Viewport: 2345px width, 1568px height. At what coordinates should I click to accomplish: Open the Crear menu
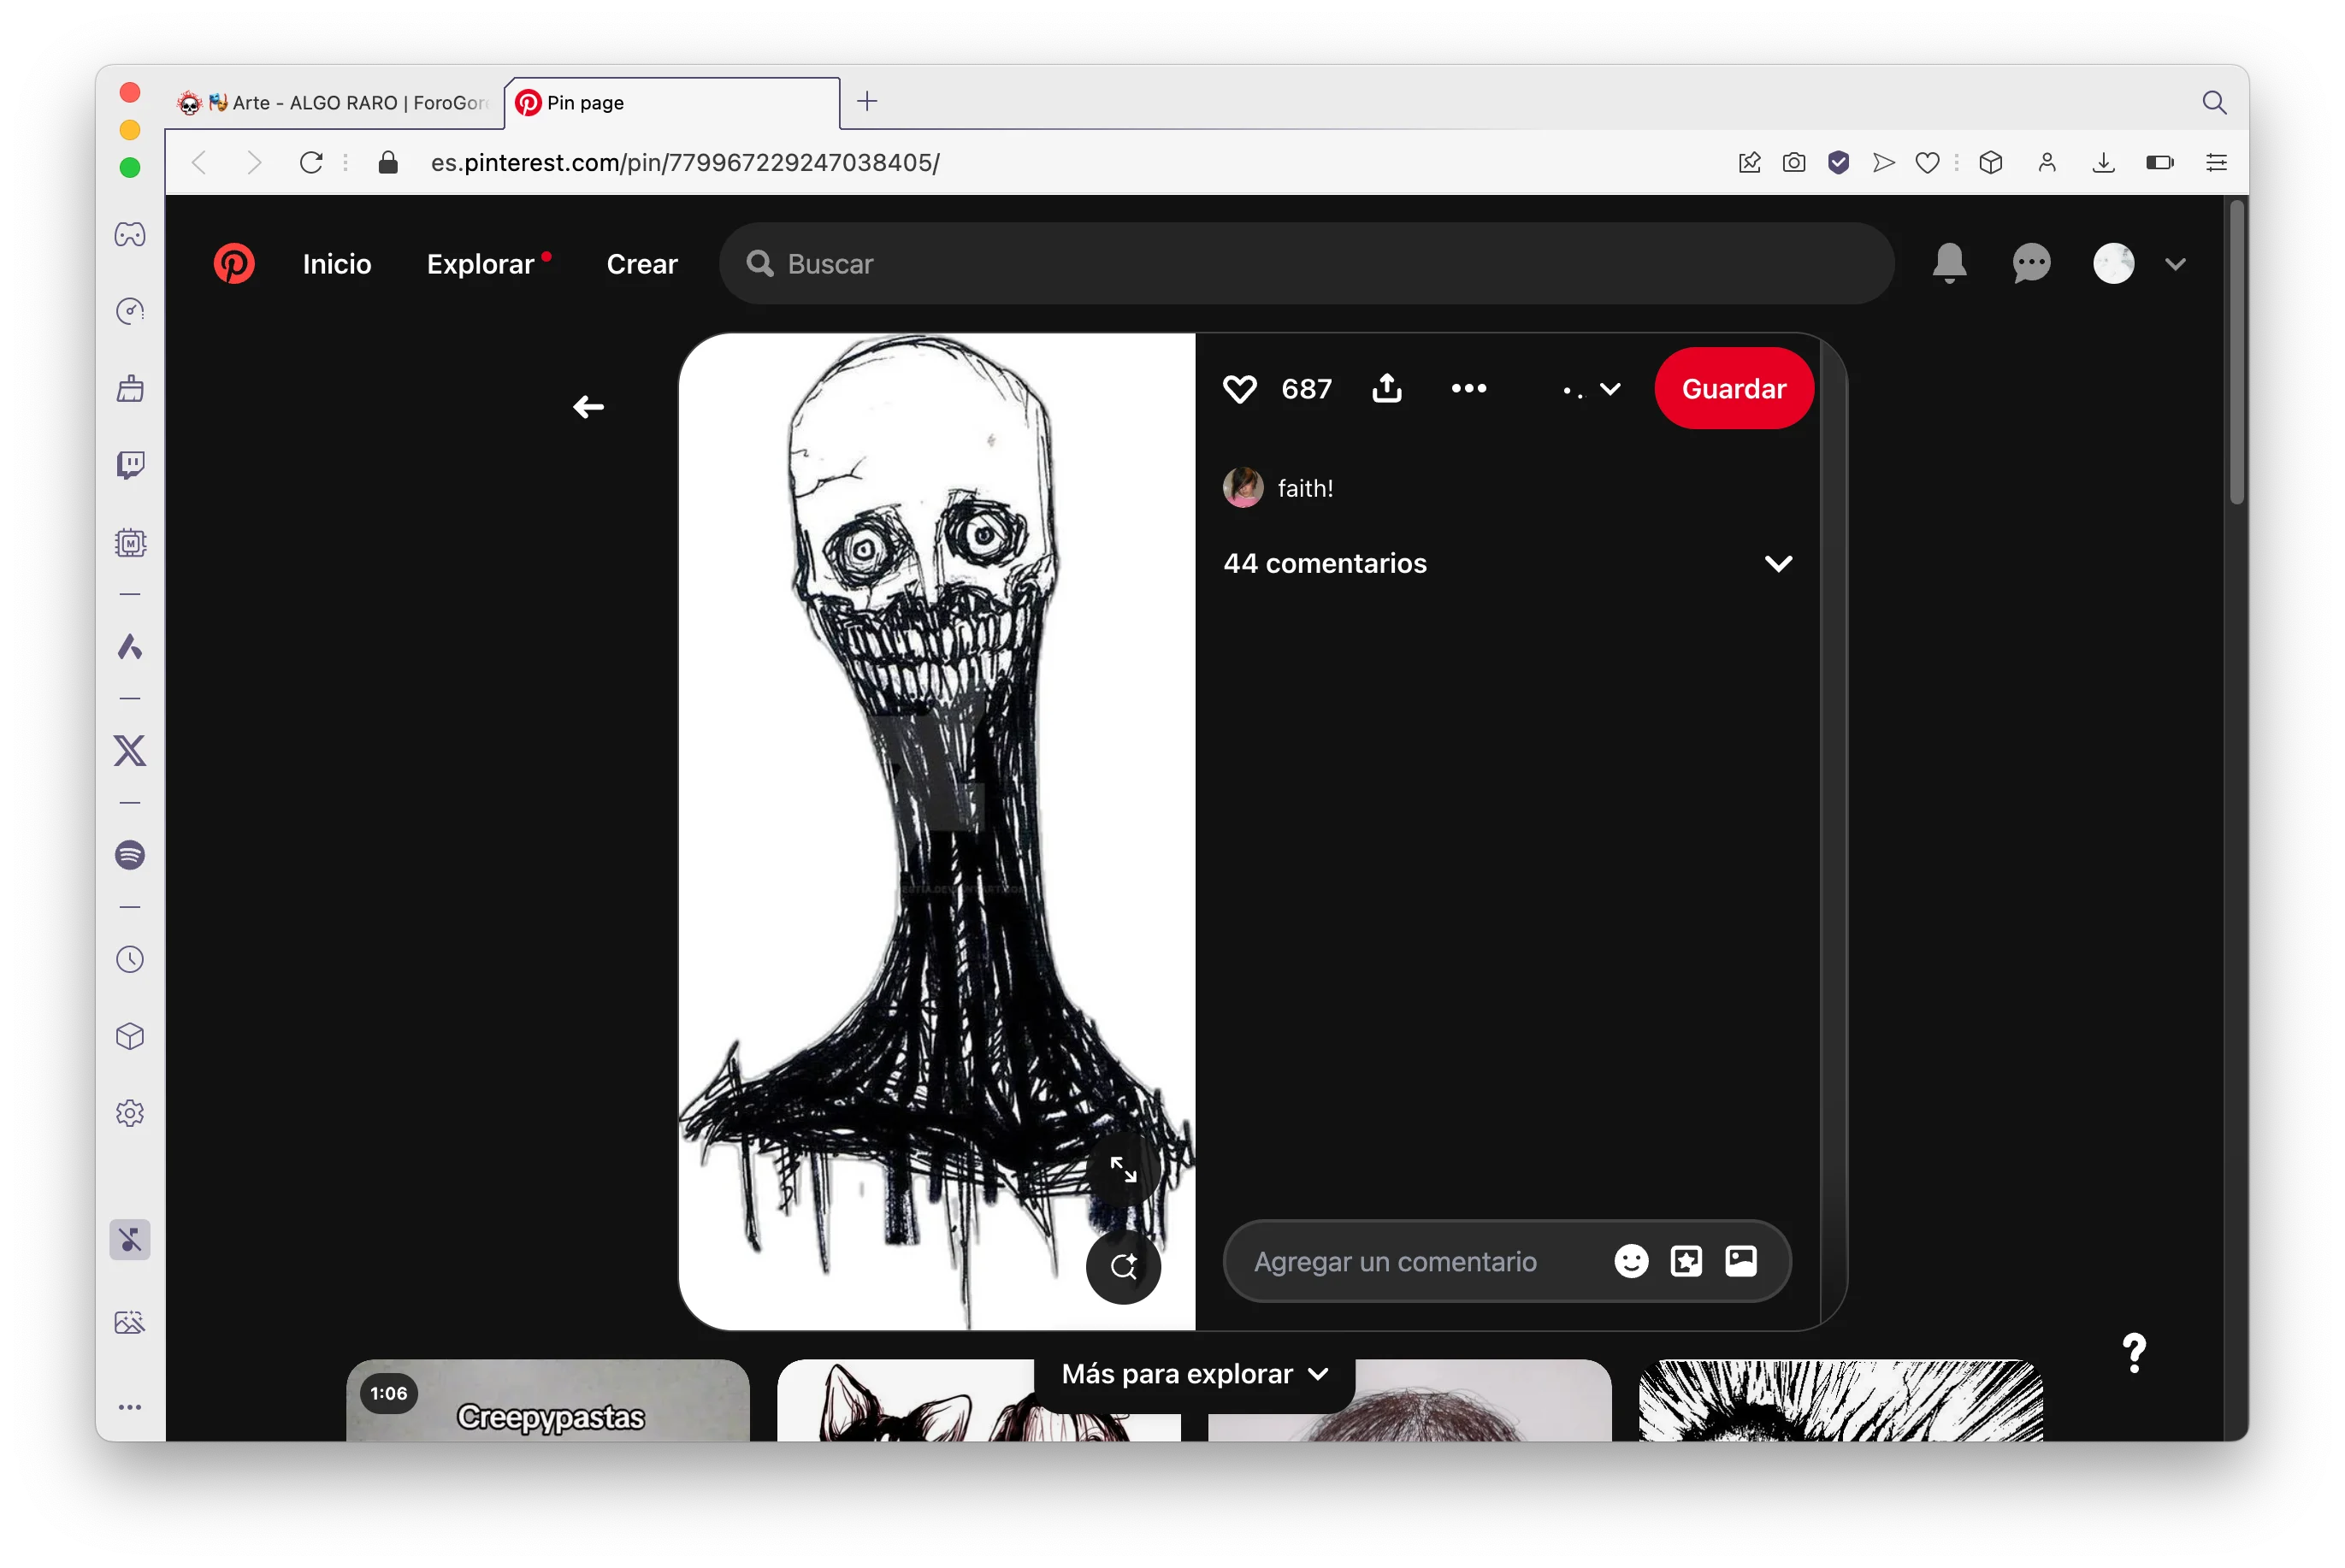click(x=642, y=264)
